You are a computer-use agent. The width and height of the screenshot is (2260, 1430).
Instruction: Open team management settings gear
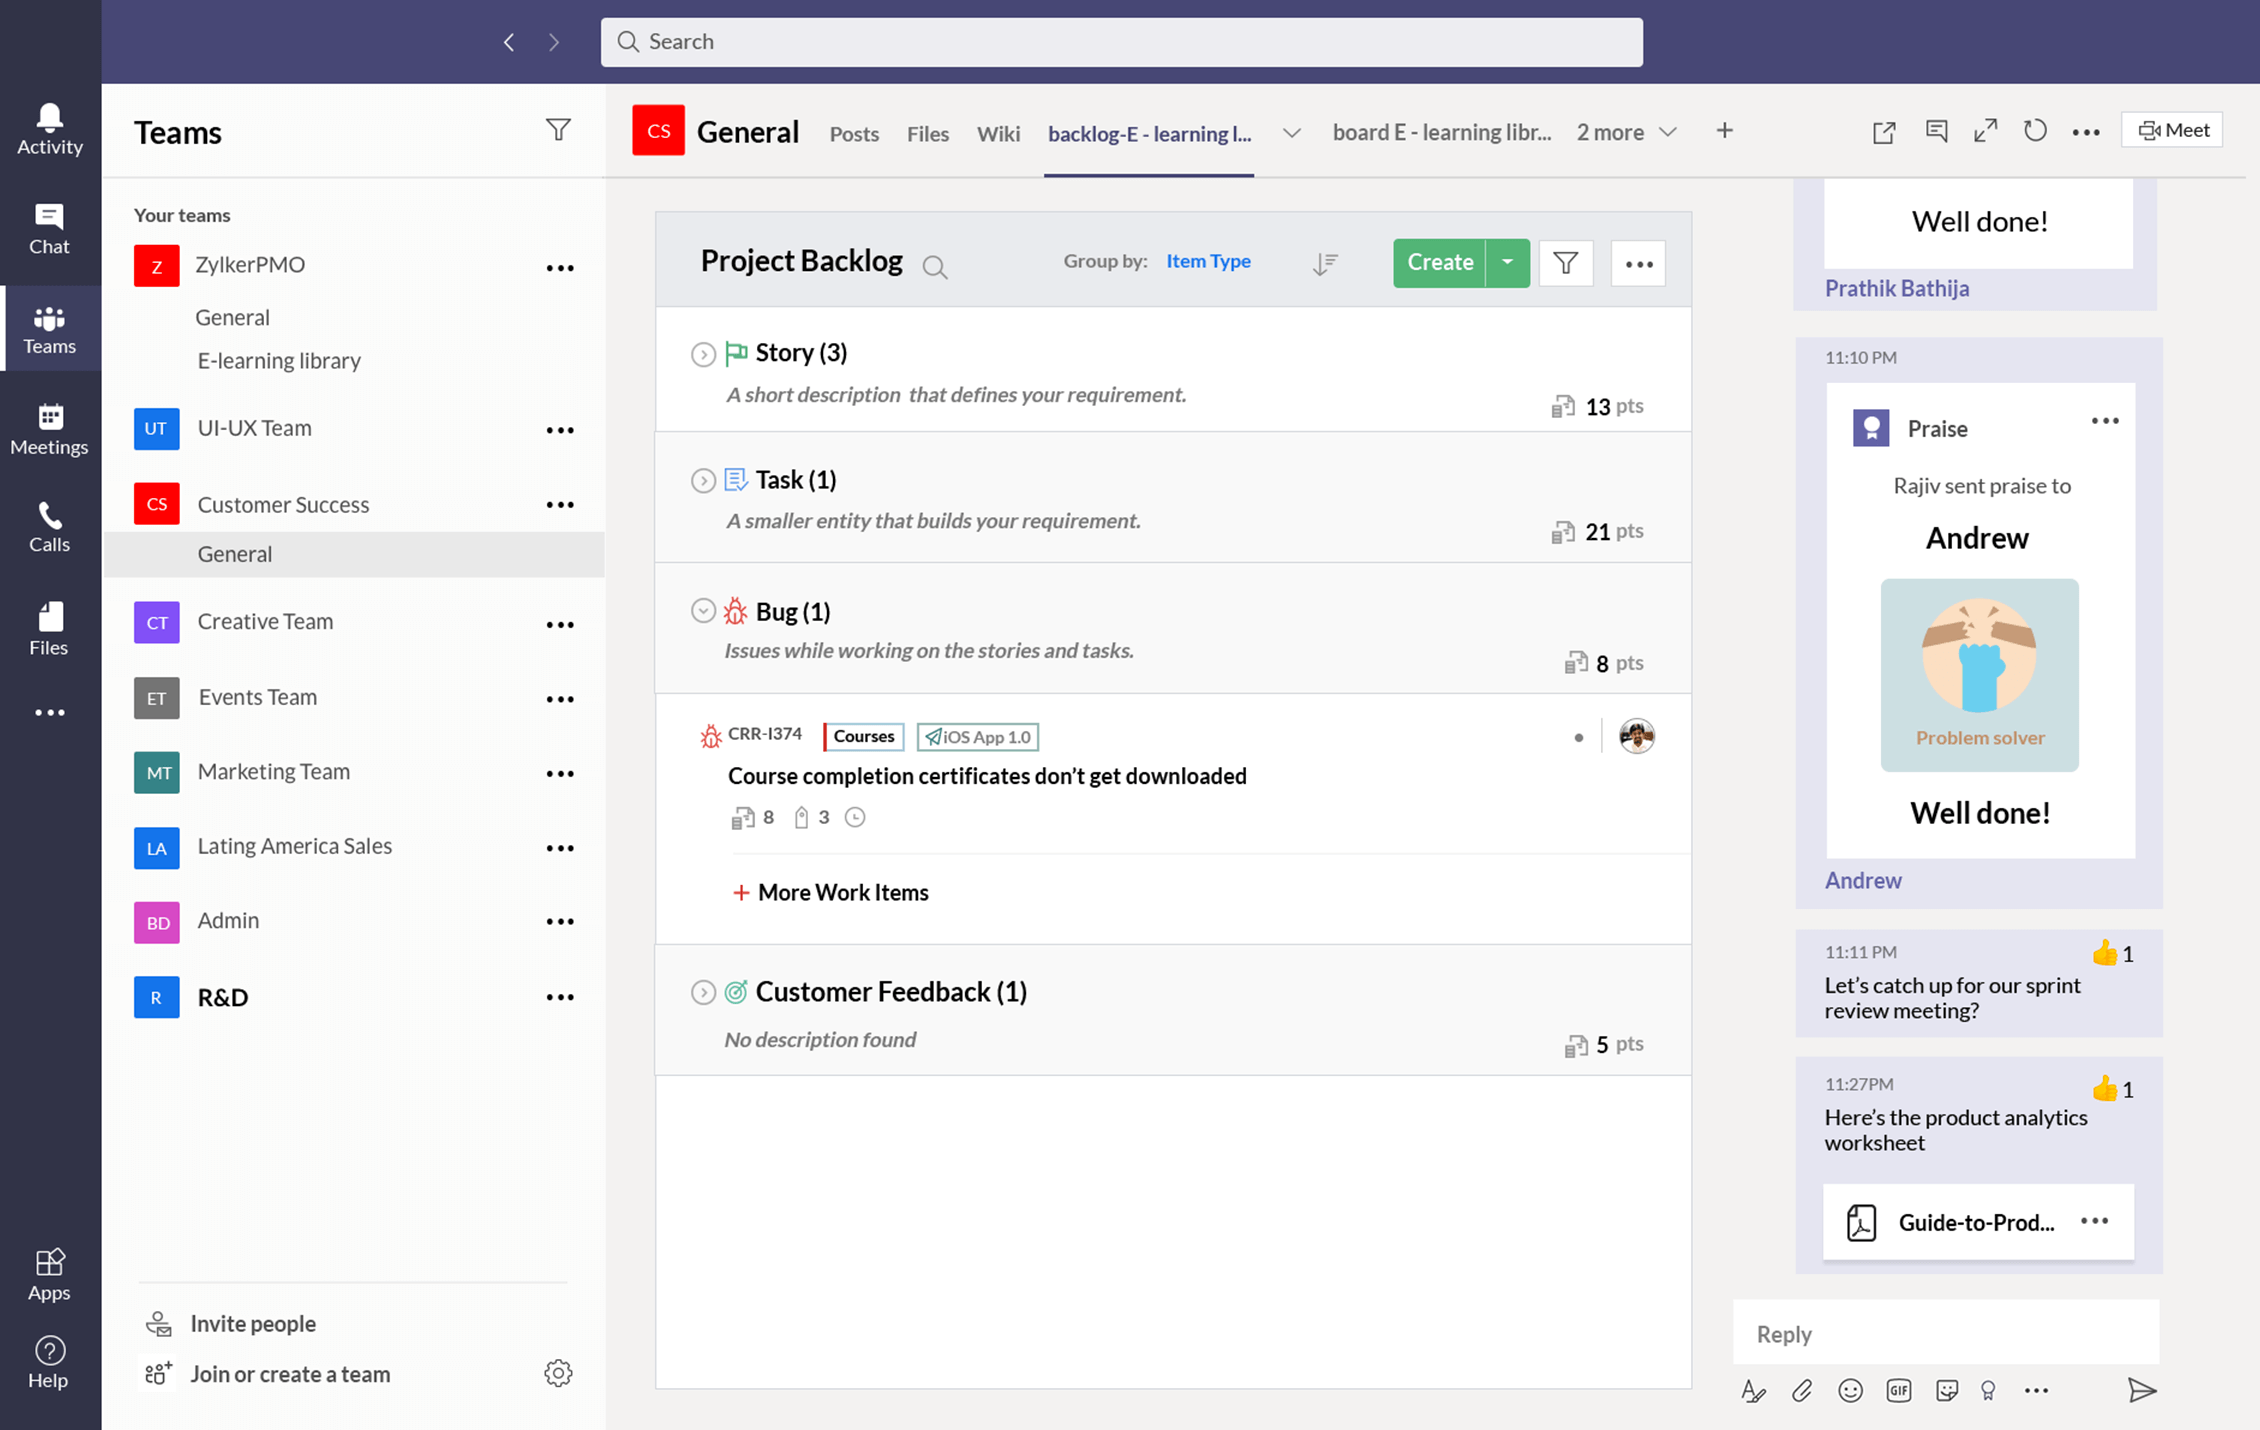(558, 1373)
